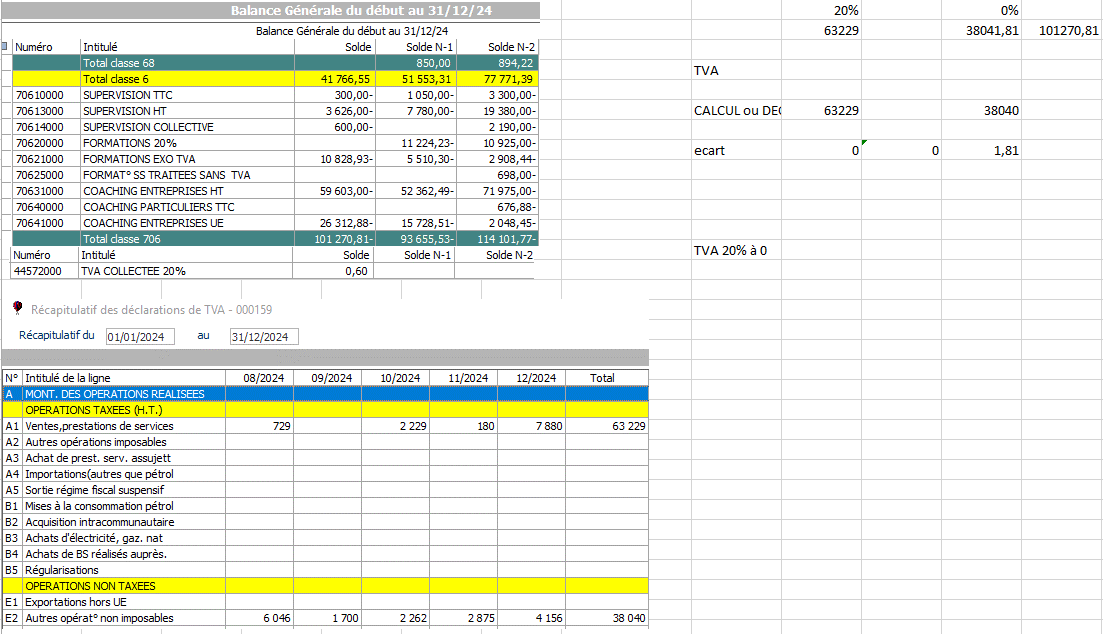Select account 70621000 FORMATIONS EXO TVA
1103x634 pixels.
275,159
